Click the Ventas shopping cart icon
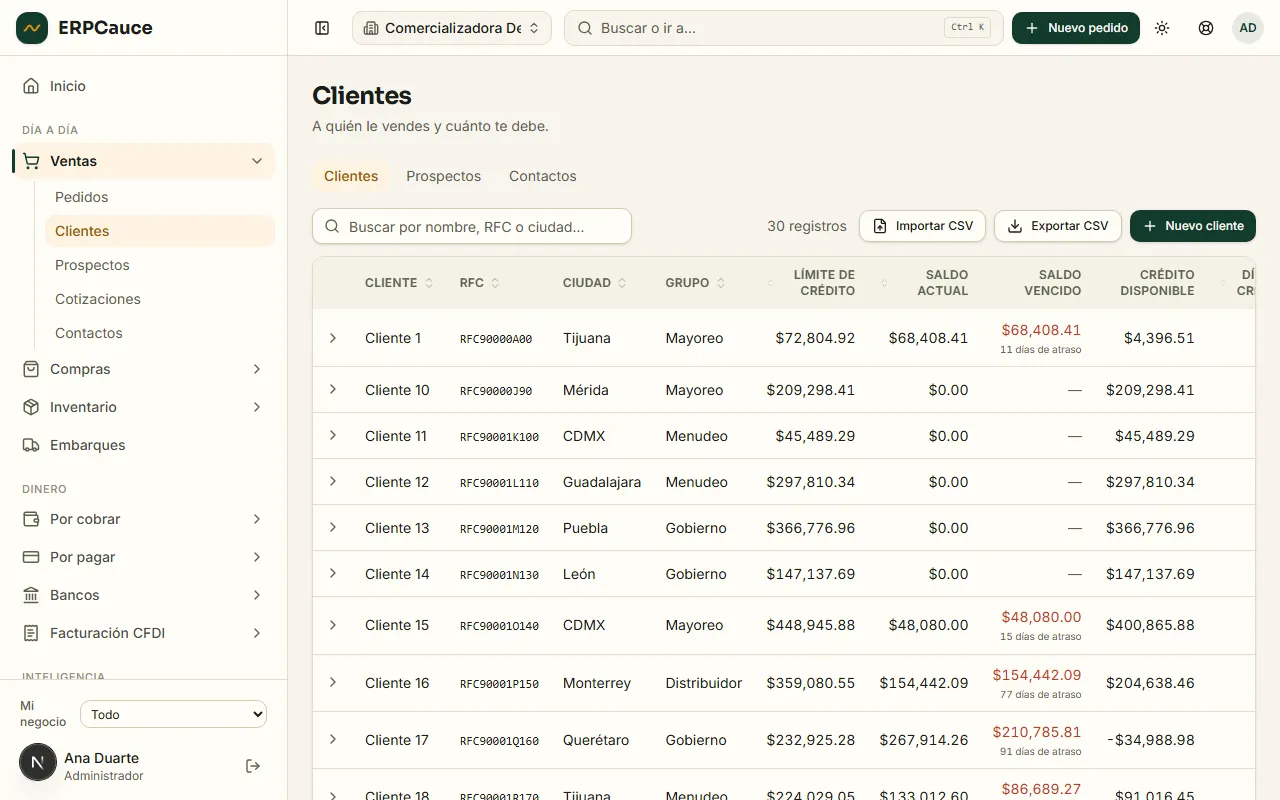Viewport: 1280px width, 800px height. (31, 161)
